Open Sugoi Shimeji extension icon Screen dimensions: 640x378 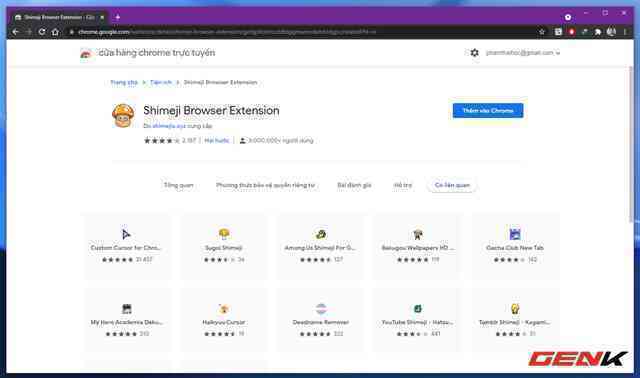[224, 234]
